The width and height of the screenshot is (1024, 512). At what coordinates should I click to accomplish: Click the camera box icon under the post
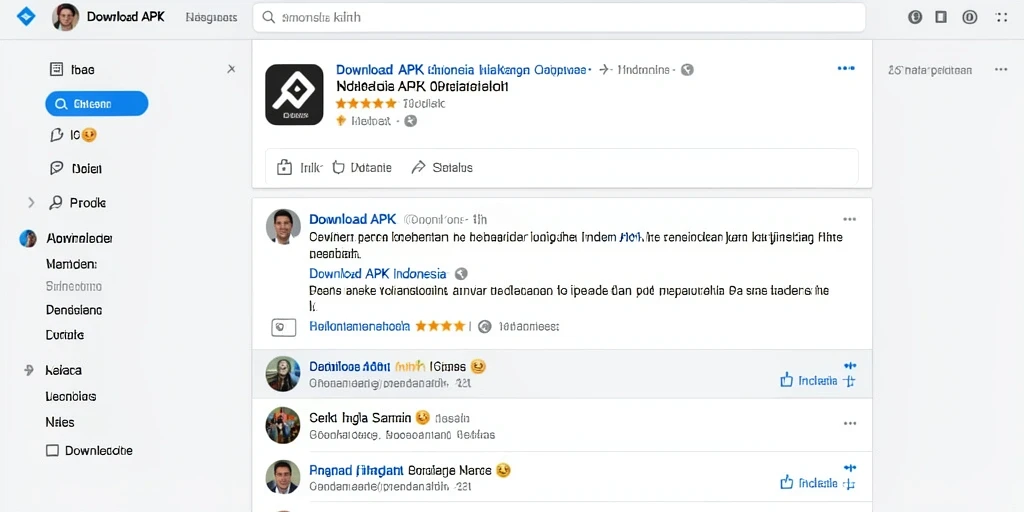click(x=283, y=327)
